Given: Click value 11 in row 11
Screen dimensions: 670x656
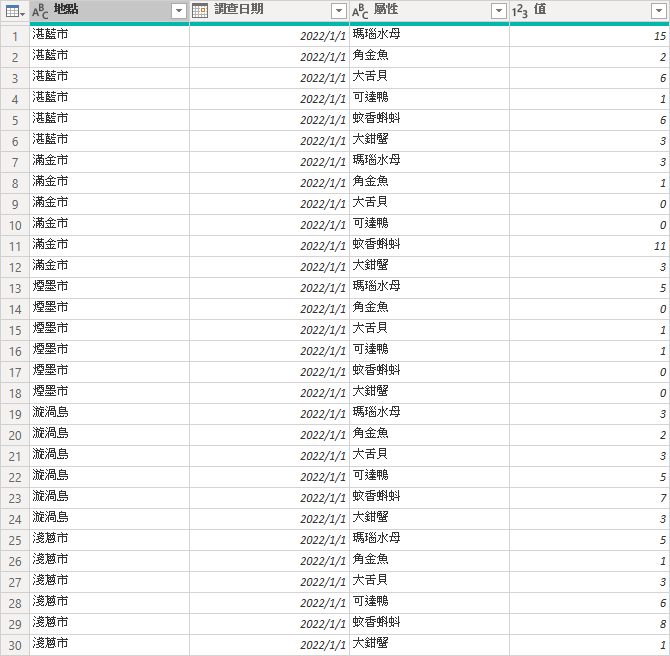Looking at the screenshot, I should click(x=589, y=246).
